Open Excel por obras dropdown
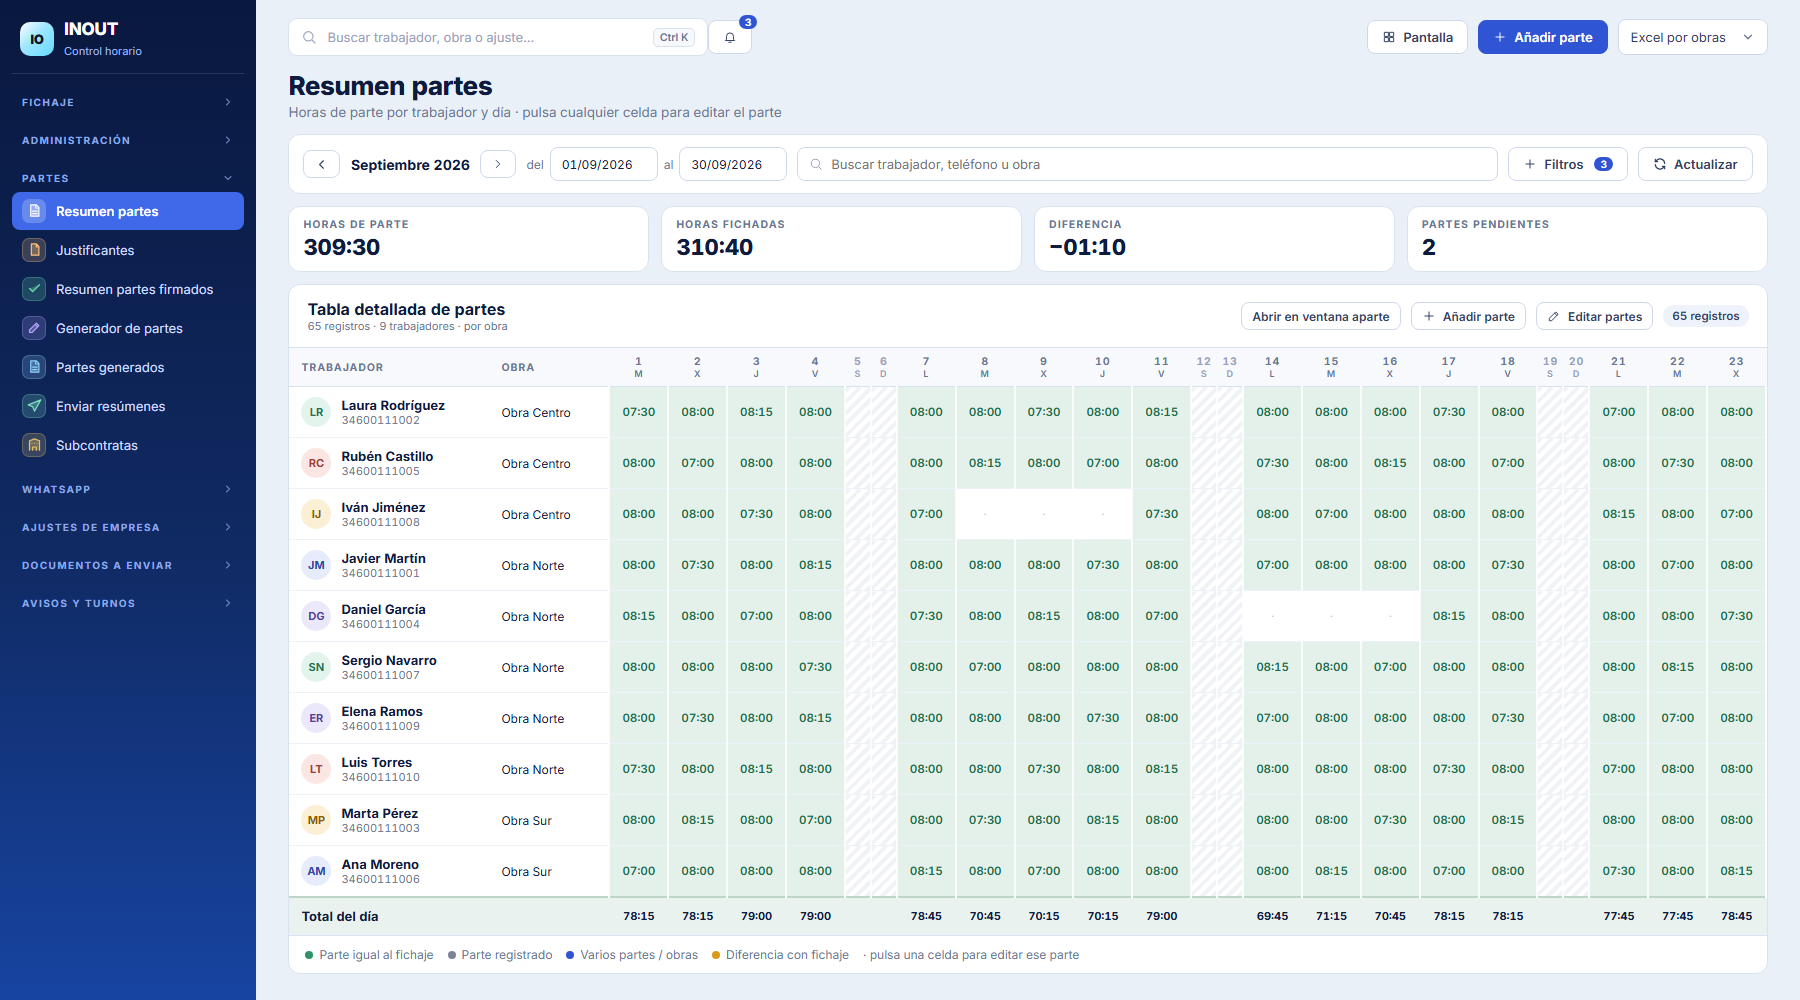Screen dimensions: 1800x1000 tap(1692, 37)
